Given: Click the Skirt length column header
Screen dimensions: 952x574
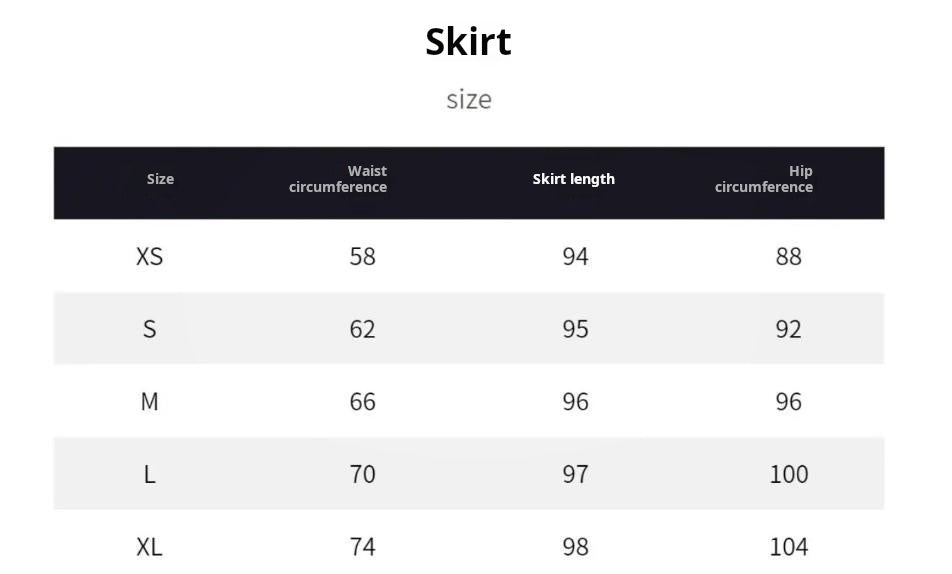Looking at the screenshot, I should 573,179.
